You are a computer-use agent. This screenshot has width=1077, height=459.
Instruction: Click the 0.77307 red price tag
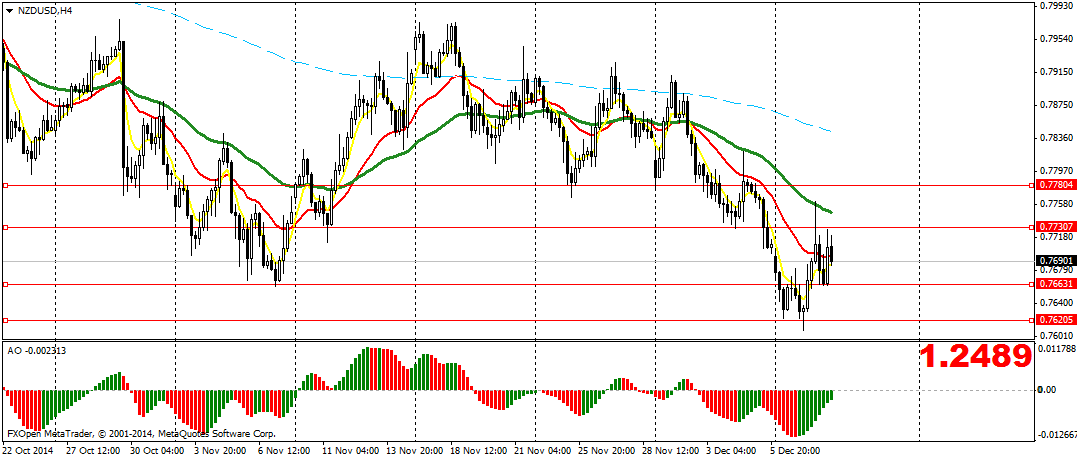pyautogui.click(x=1055, y=227)
